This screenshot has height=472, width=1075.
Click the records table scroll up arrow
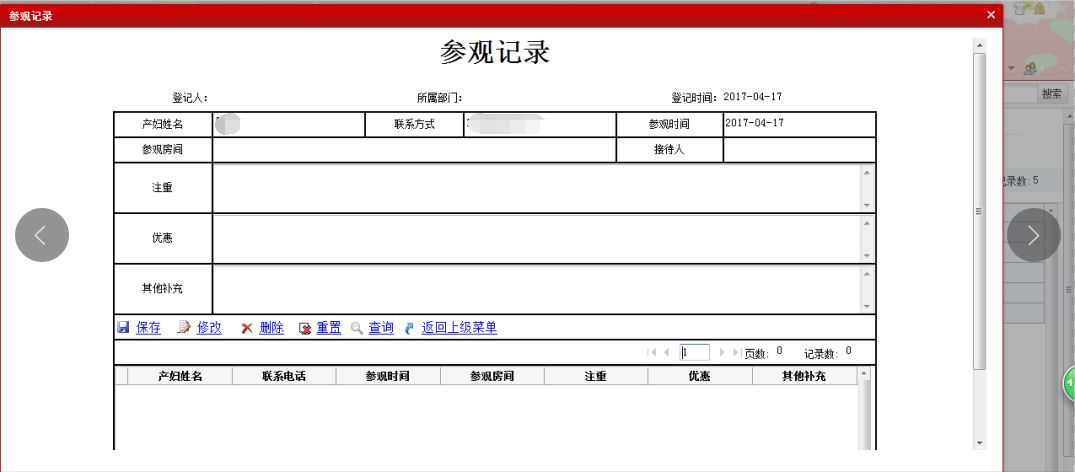[x=864, y=374]
